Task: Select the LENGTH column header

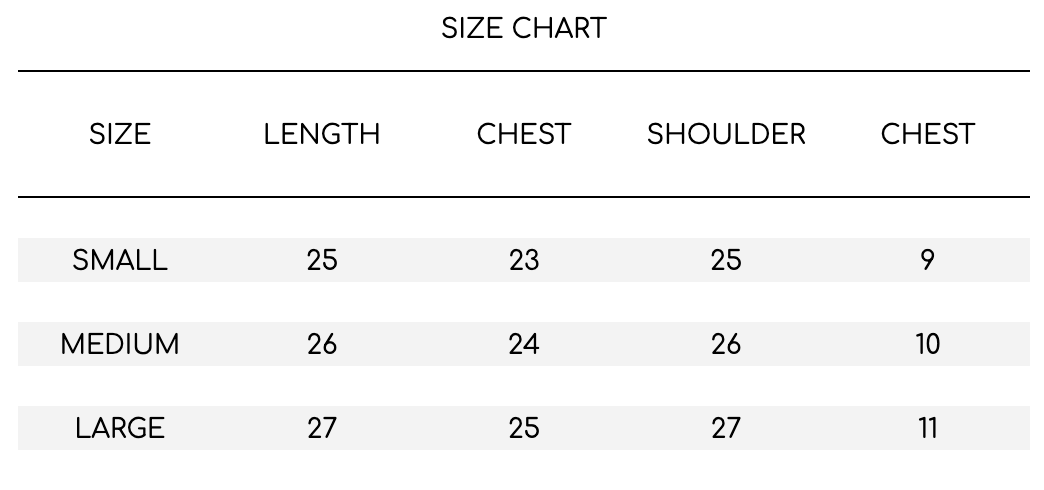Action: pos(322,134)
